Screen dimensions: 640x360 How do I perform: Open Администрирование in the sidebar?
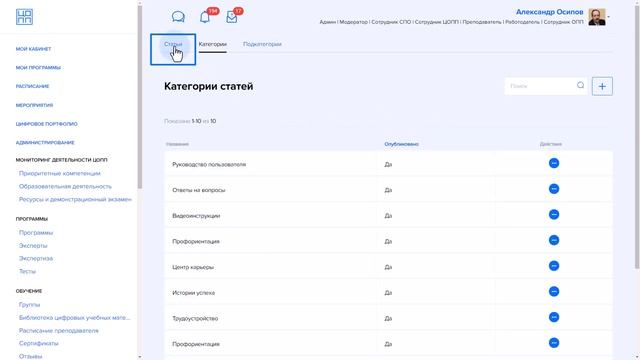(45, 143)
